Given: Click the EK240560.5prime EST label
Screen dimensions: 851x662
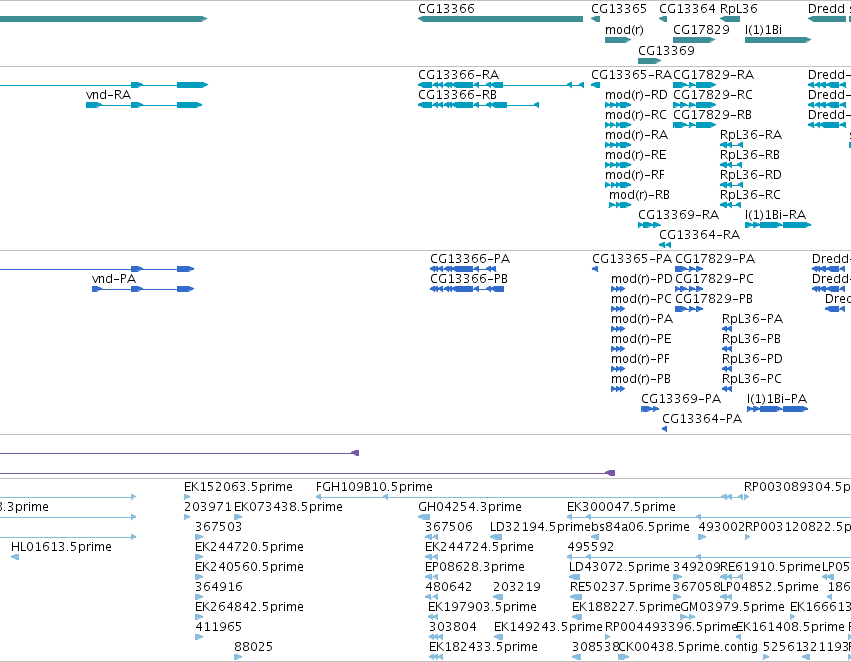Looking at the screenshot, I should click(249, 567).
